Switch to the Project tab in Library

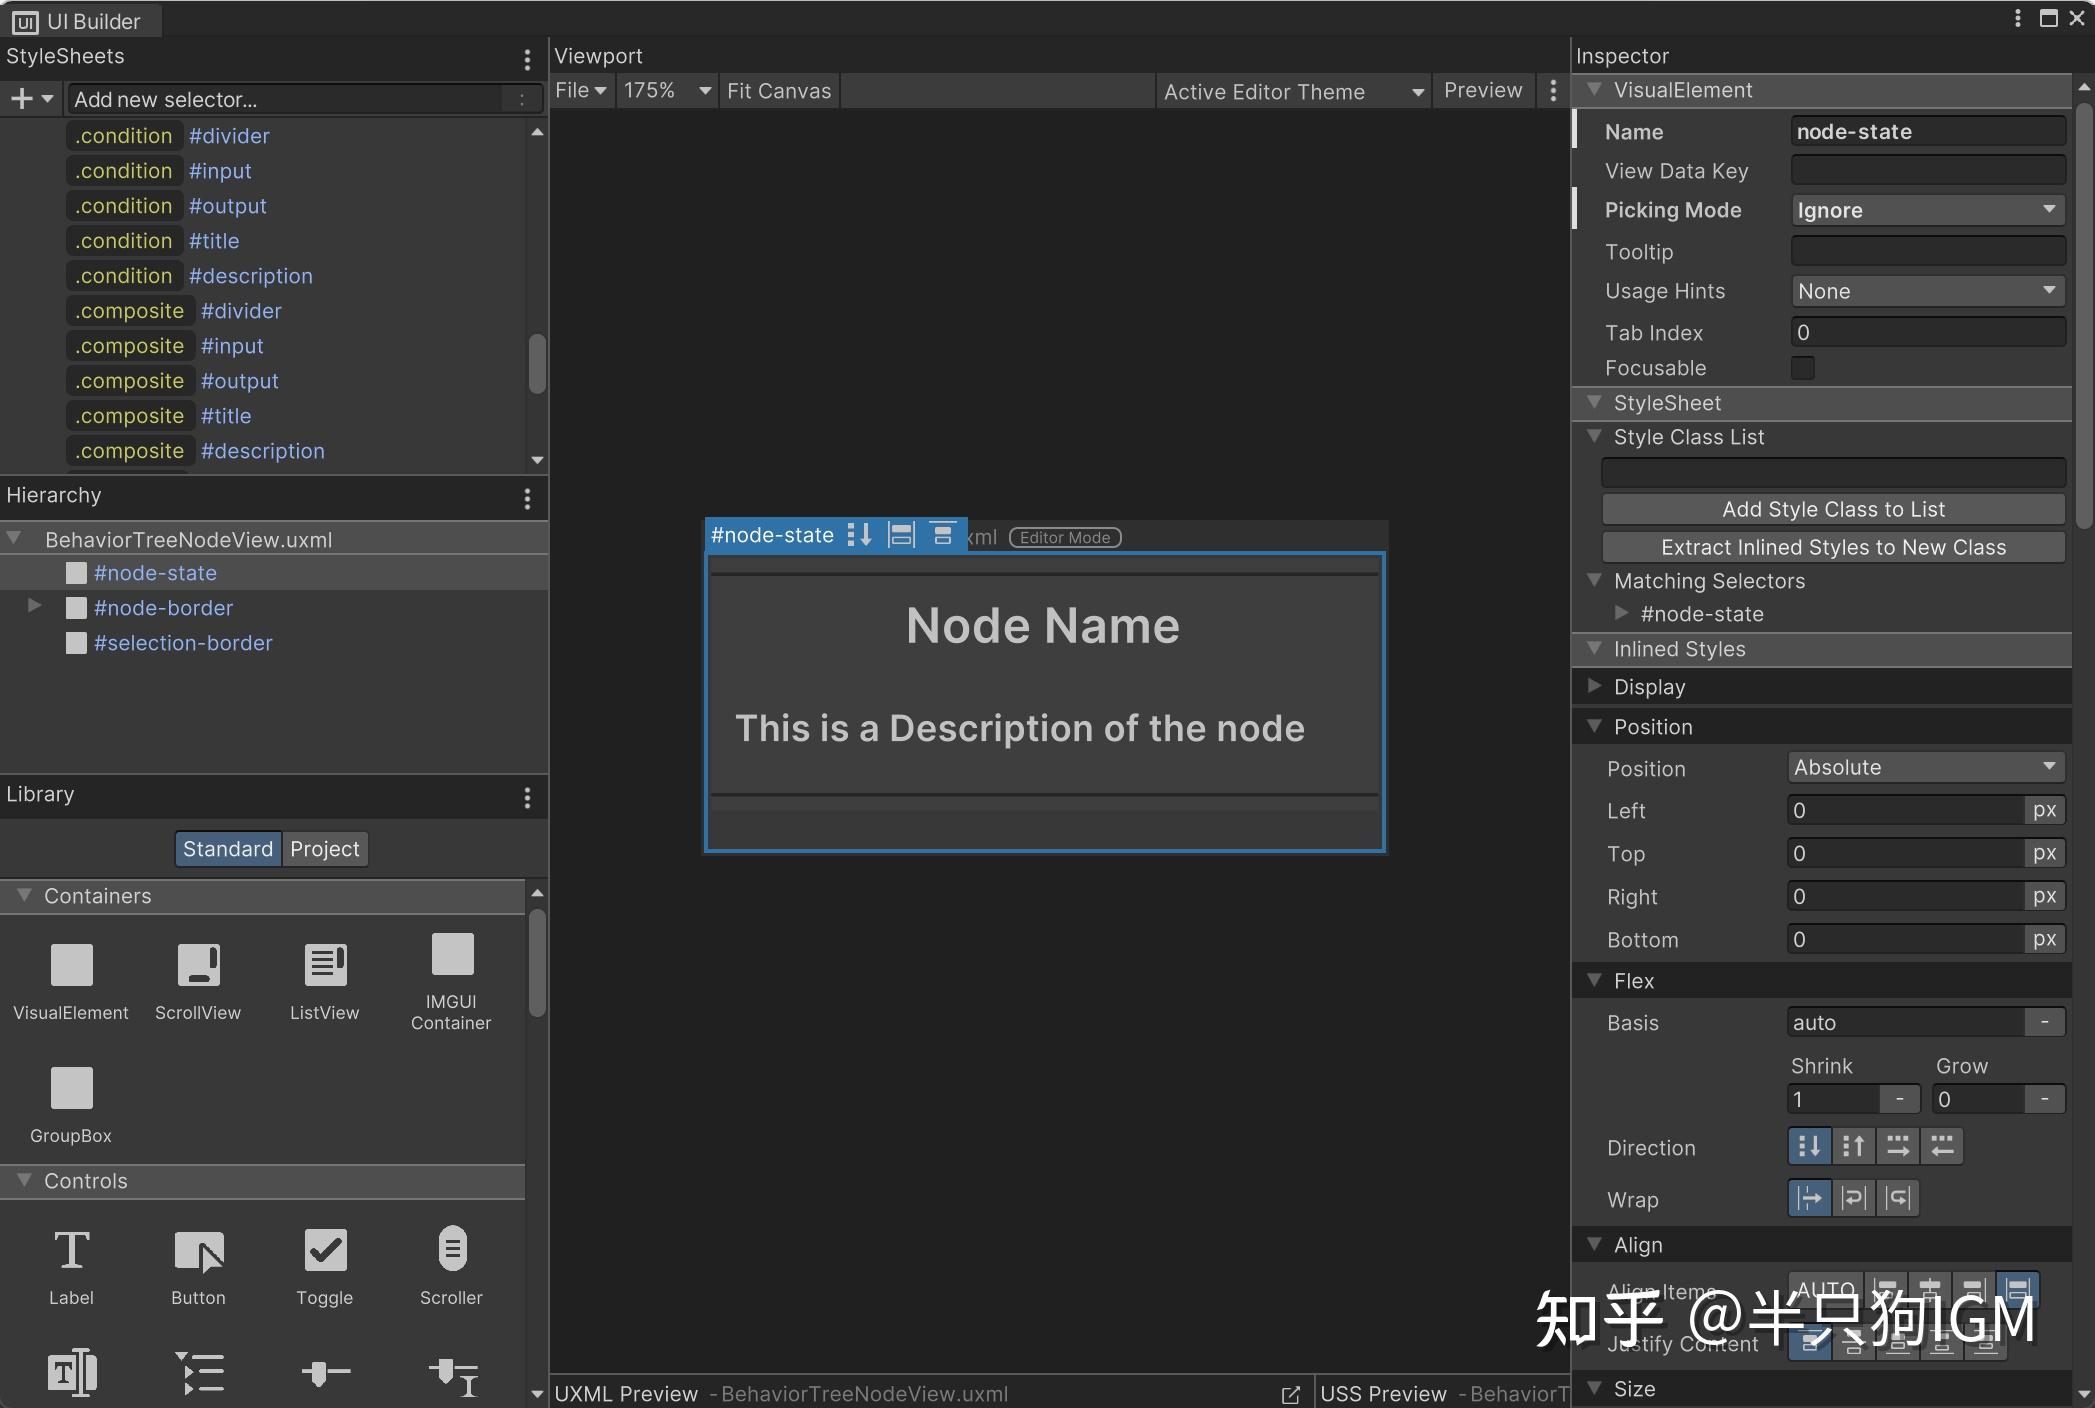pyautogui.click(x=324, y=848)
